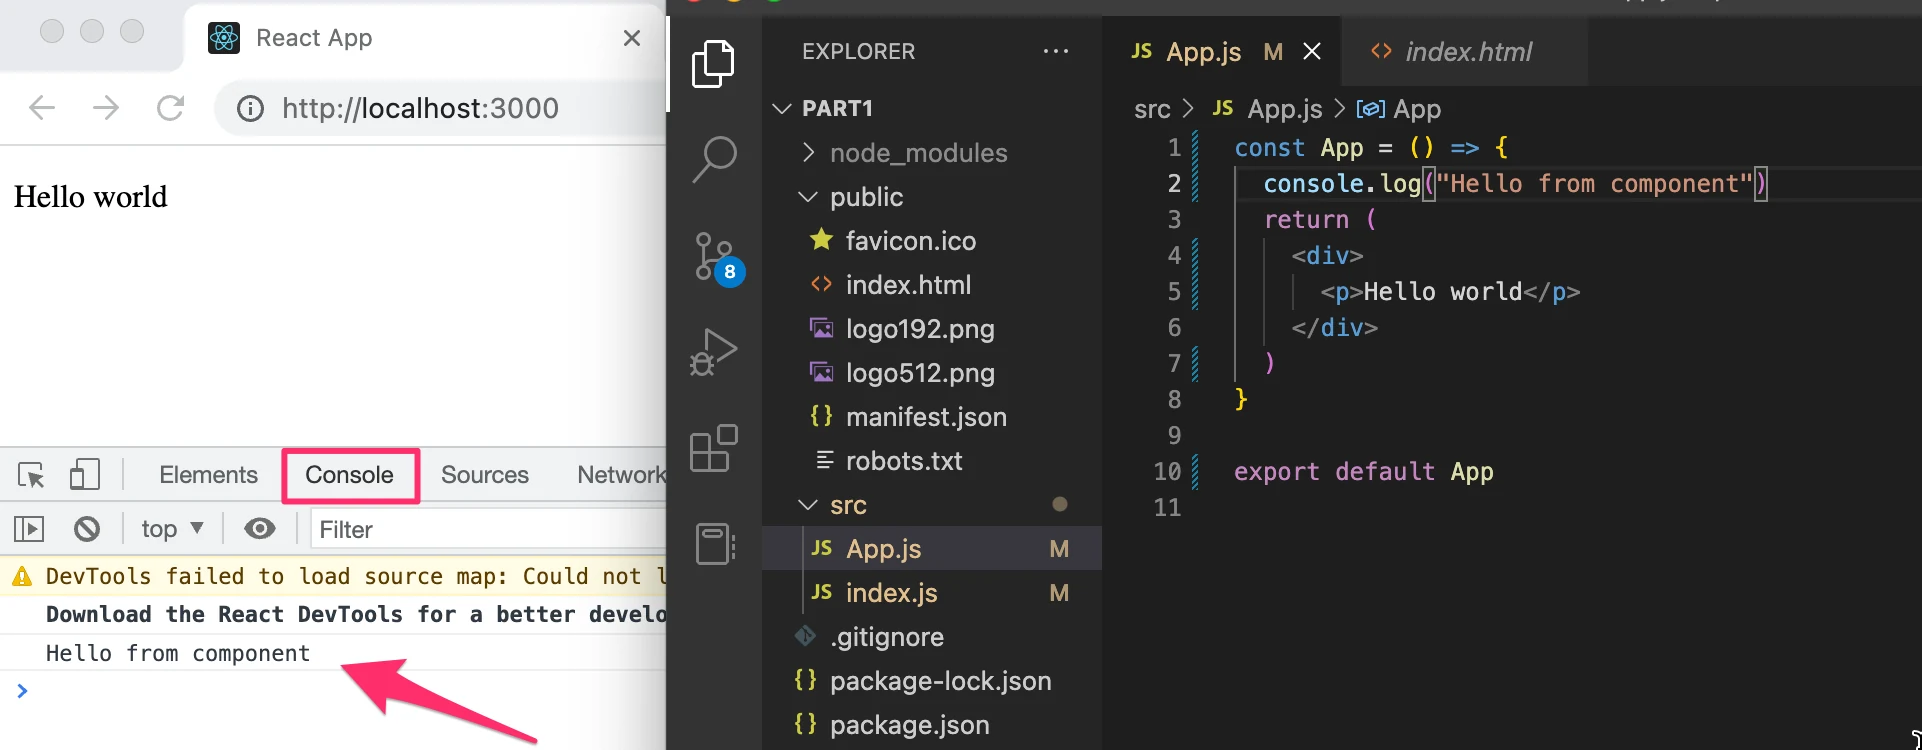The image size is (1922, 750).
Task: Switch to the Sources tab in DevTools
Action: [x=485, y=475]
